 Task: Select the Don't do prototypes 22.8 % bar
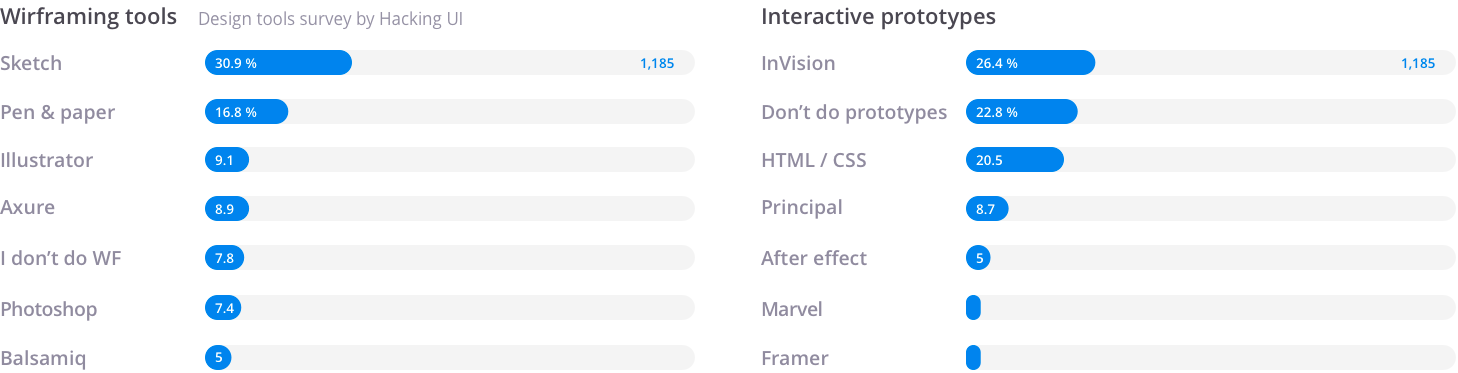click(1022, 112)
